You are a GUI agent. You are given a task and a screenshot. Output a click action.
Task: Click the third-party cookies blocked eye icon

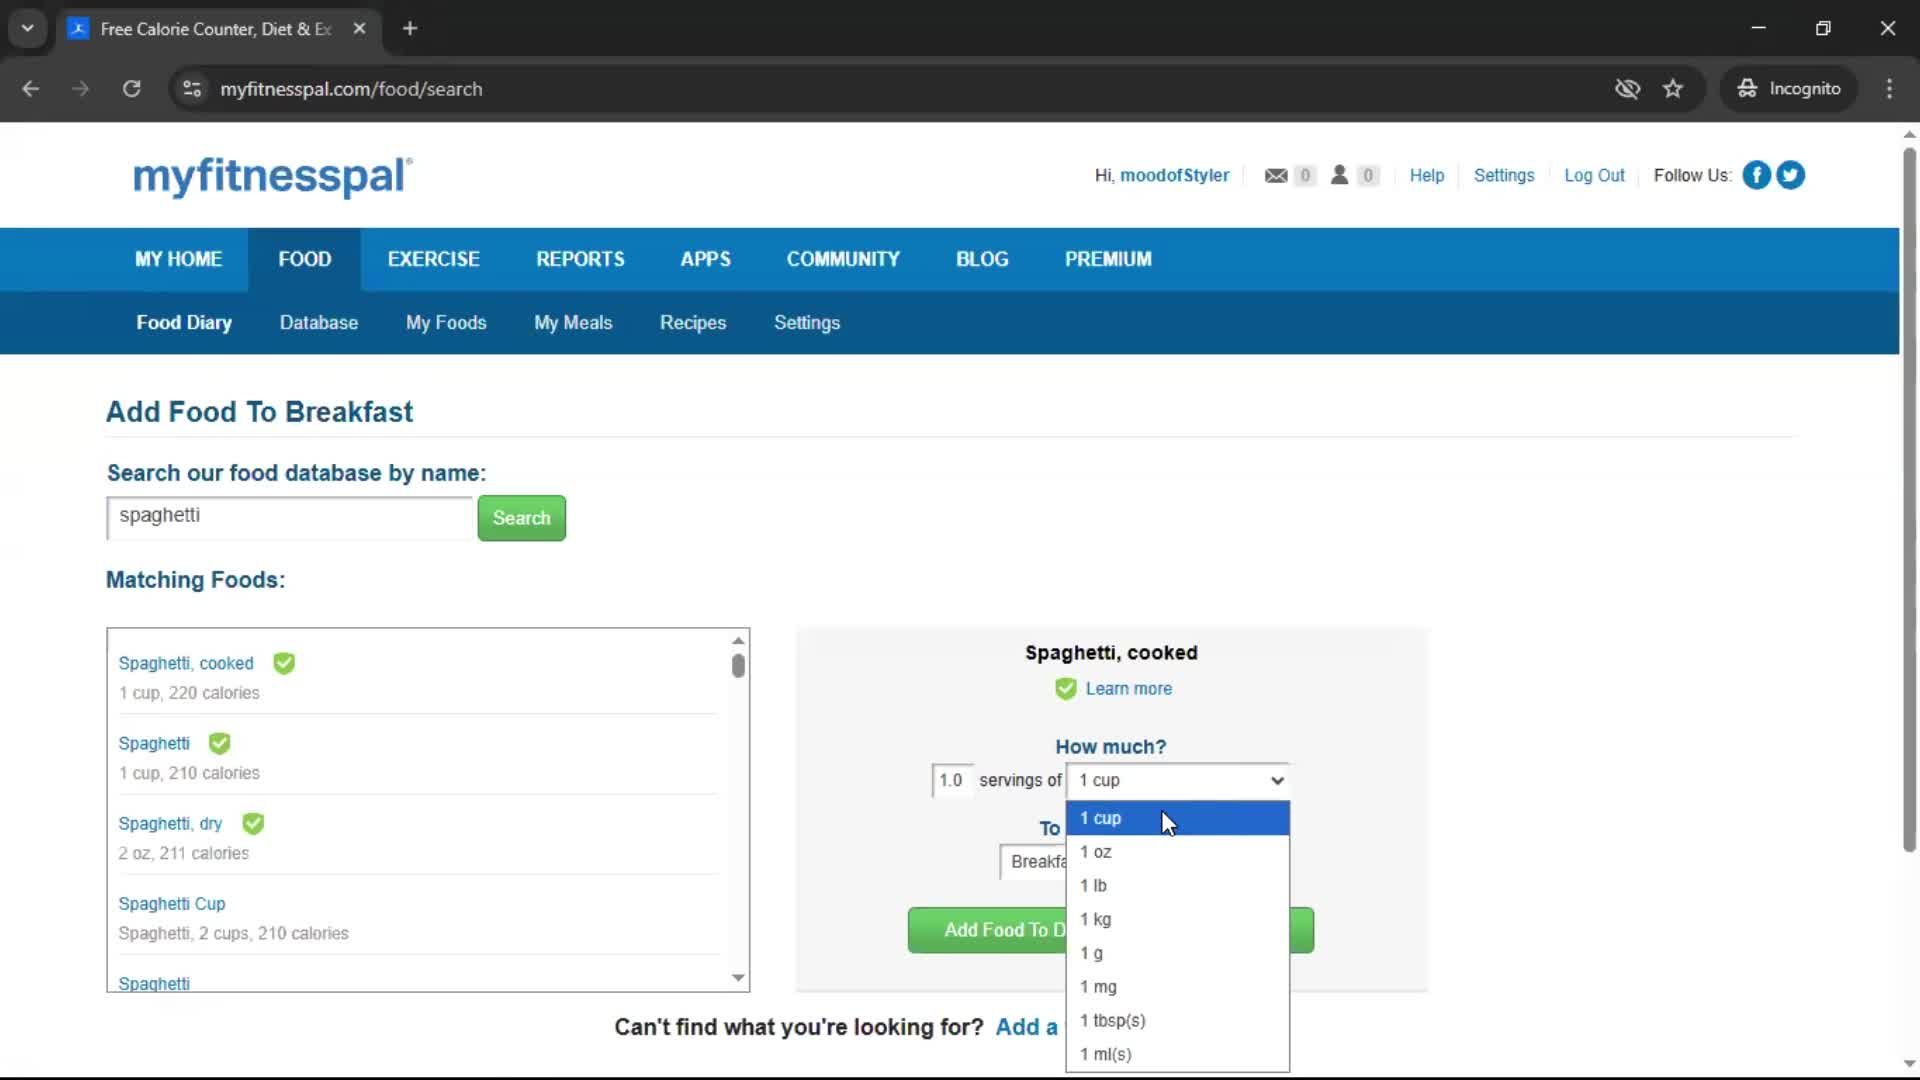point(1627,89)
